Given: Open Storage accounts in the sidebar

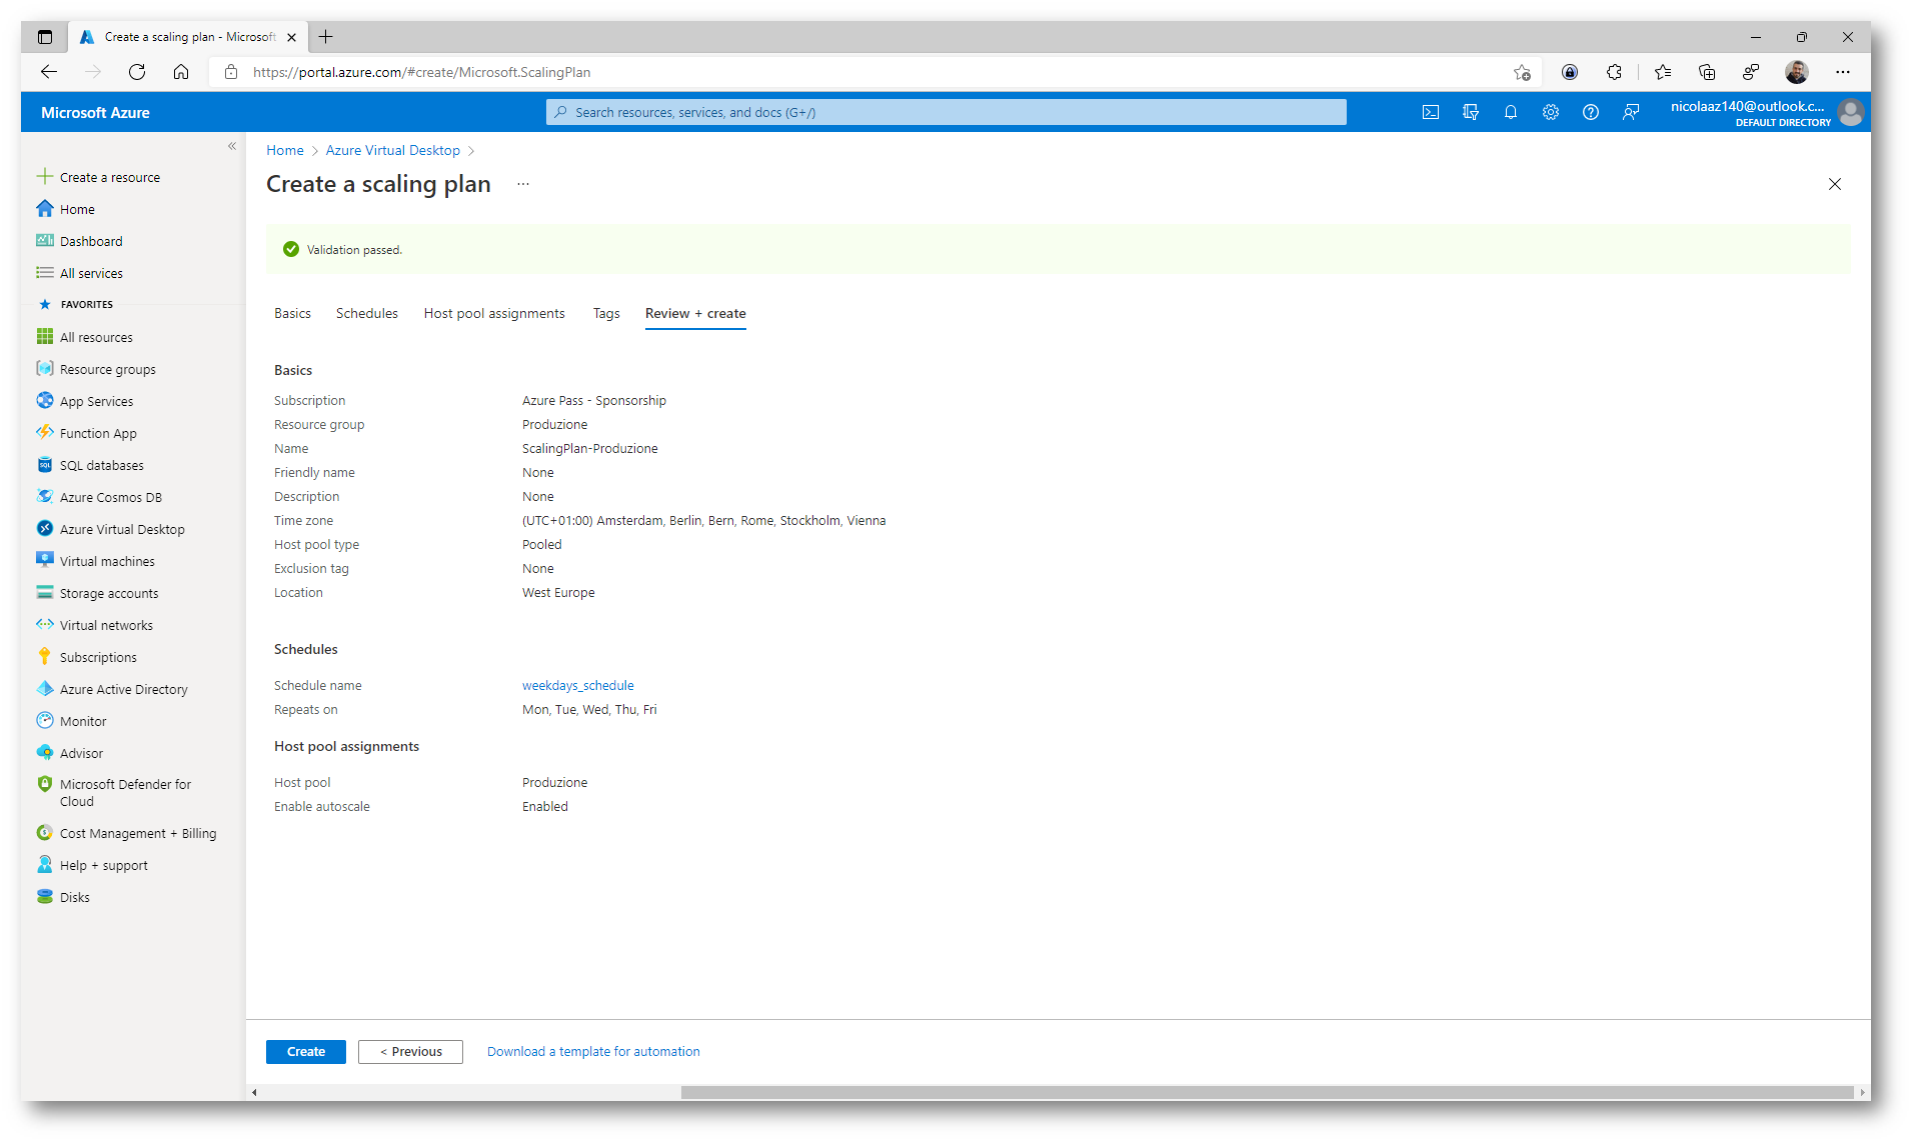Looking at the screenshot, I should tap(98, 593).
